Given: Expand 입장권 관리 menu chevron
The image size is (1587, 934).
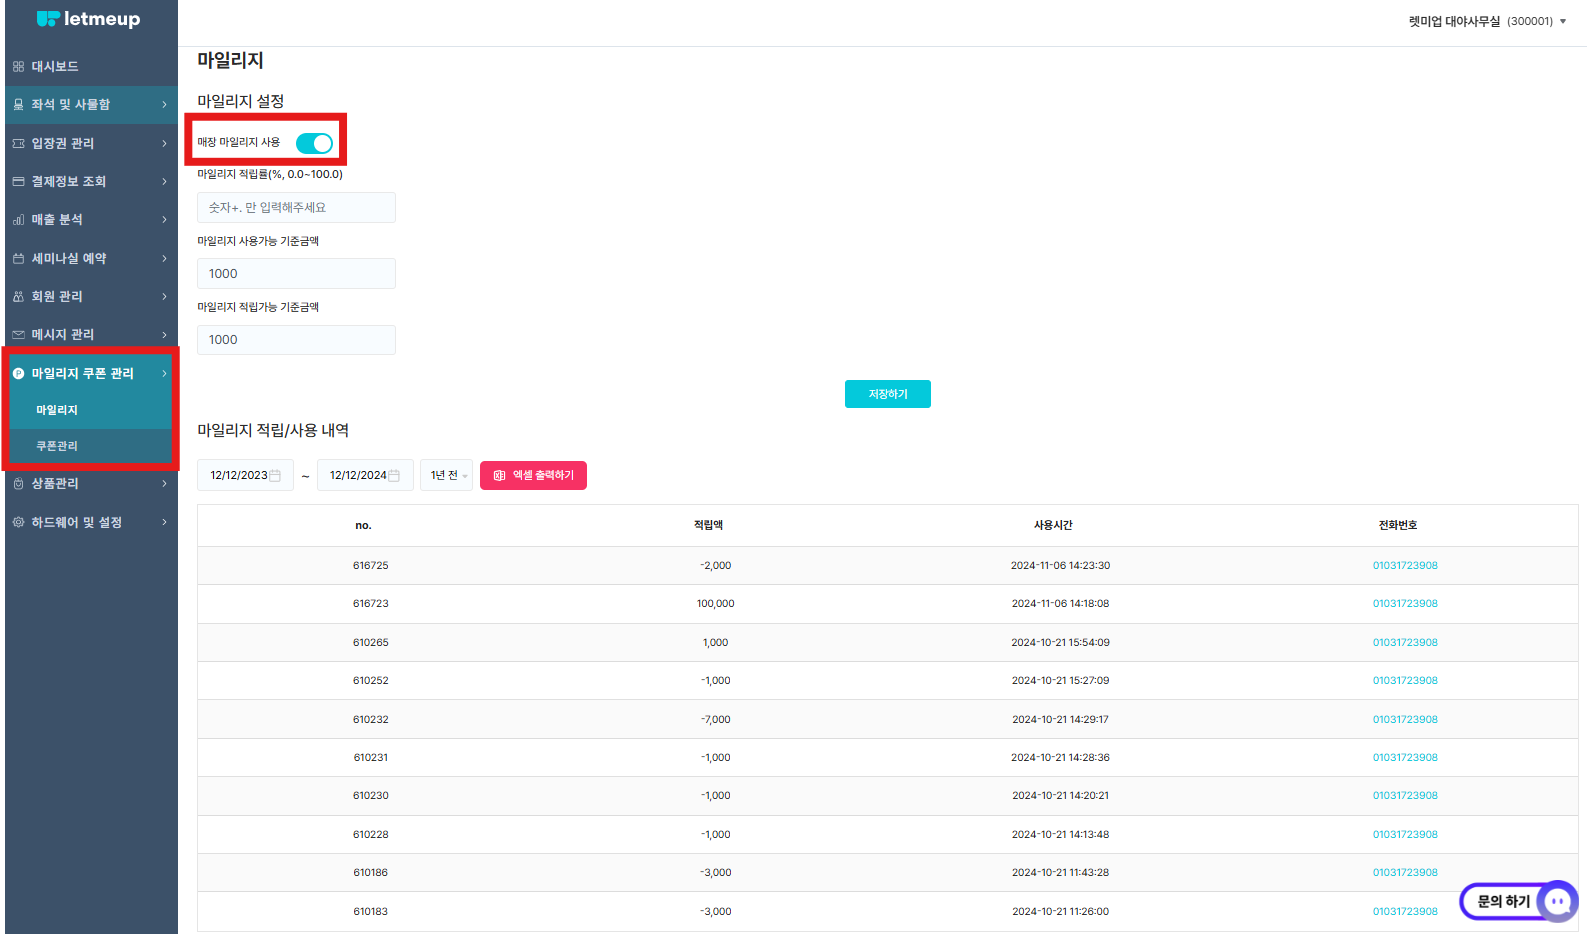Looking at the screenshot, I should pyautogui.click(x=164, y=144).
